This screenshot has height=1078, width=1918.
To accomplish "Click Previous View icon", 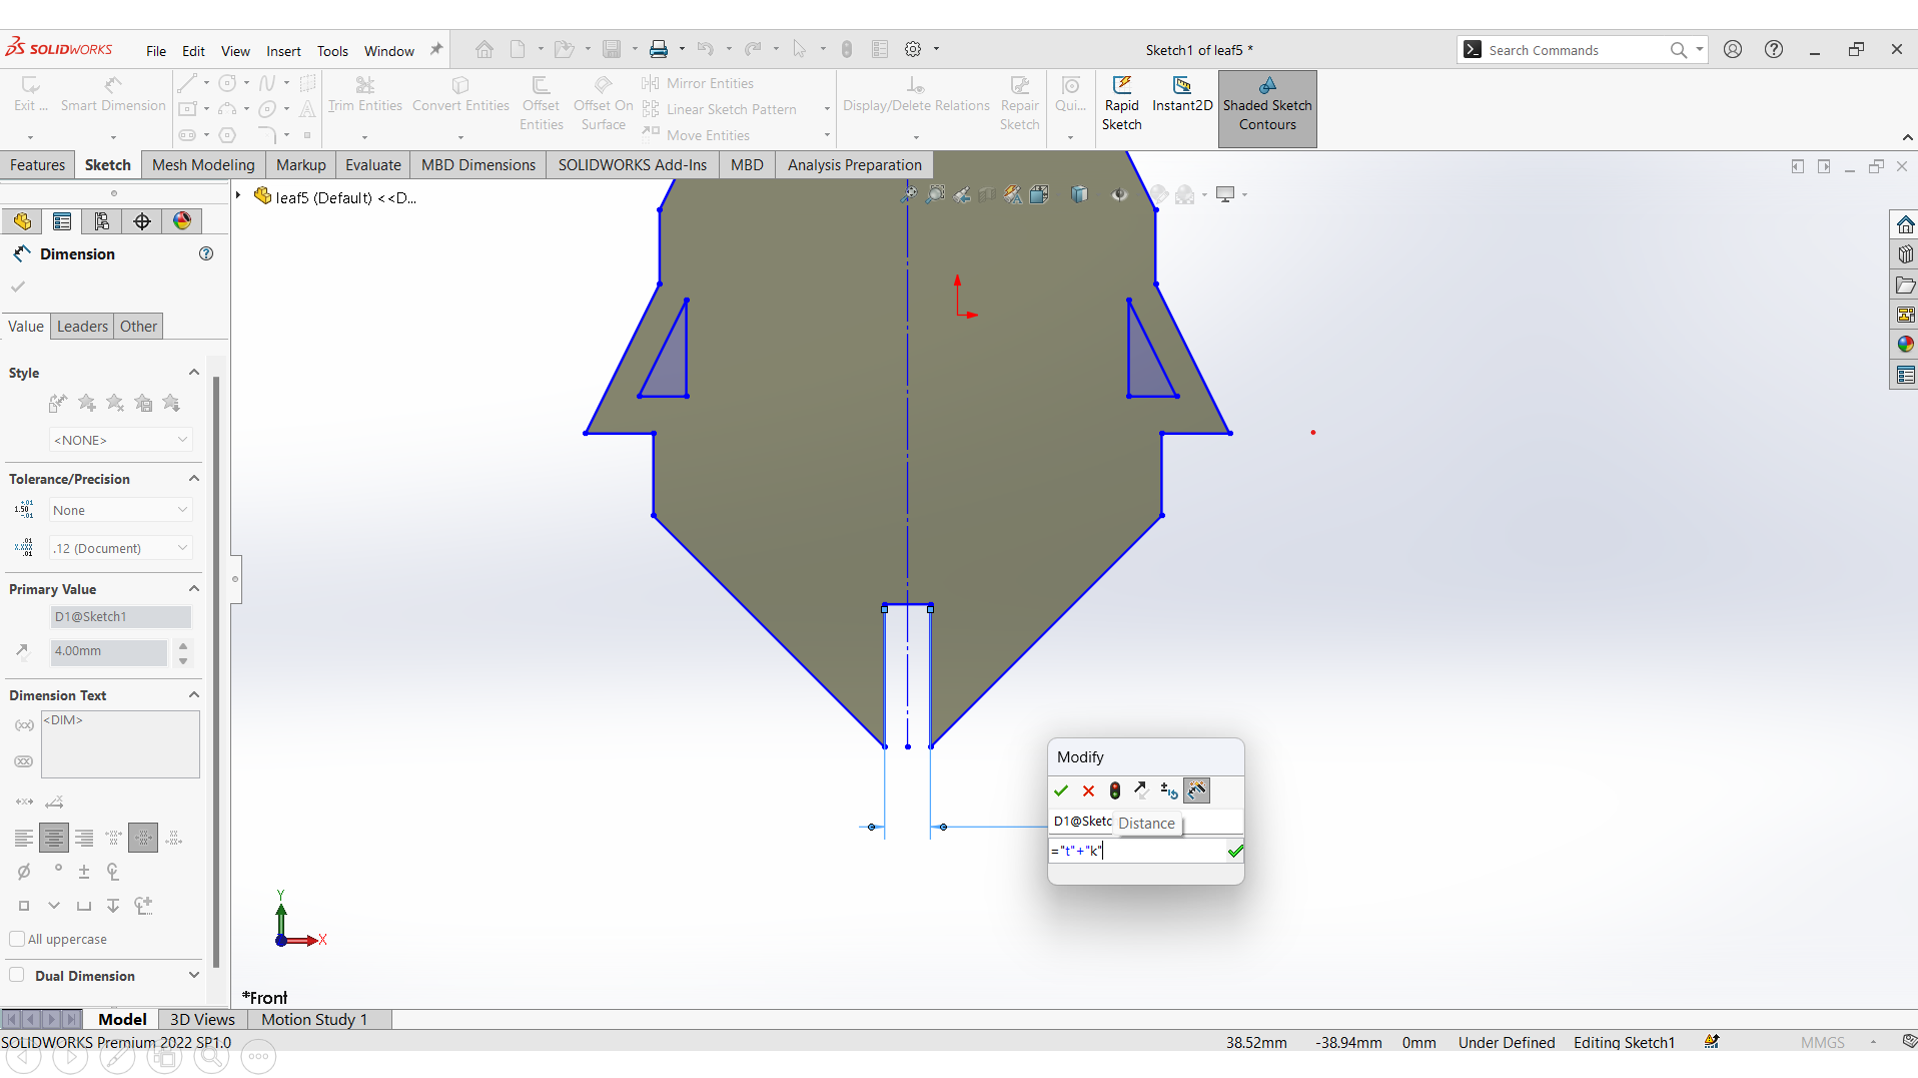I will 962,194.
